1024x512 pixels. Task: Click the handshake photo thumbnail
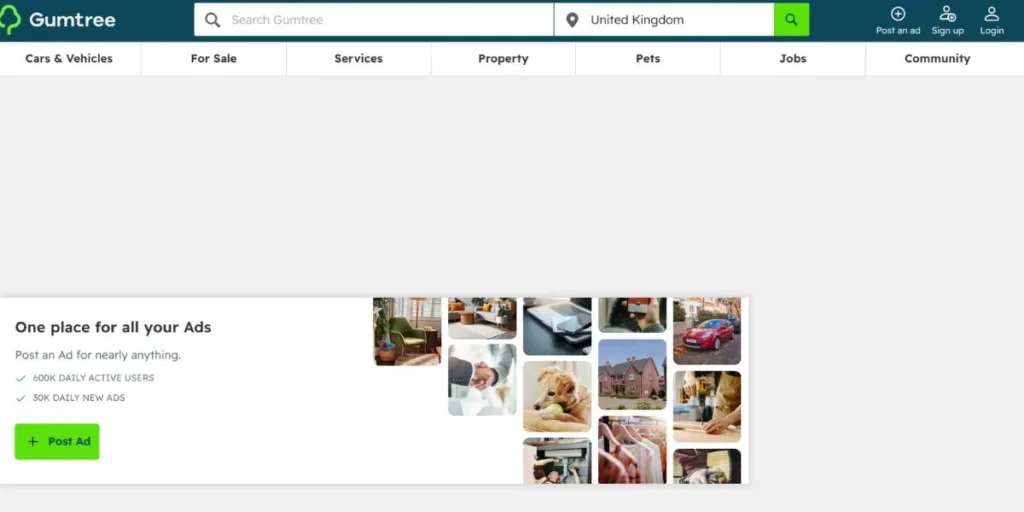[482, 379]
